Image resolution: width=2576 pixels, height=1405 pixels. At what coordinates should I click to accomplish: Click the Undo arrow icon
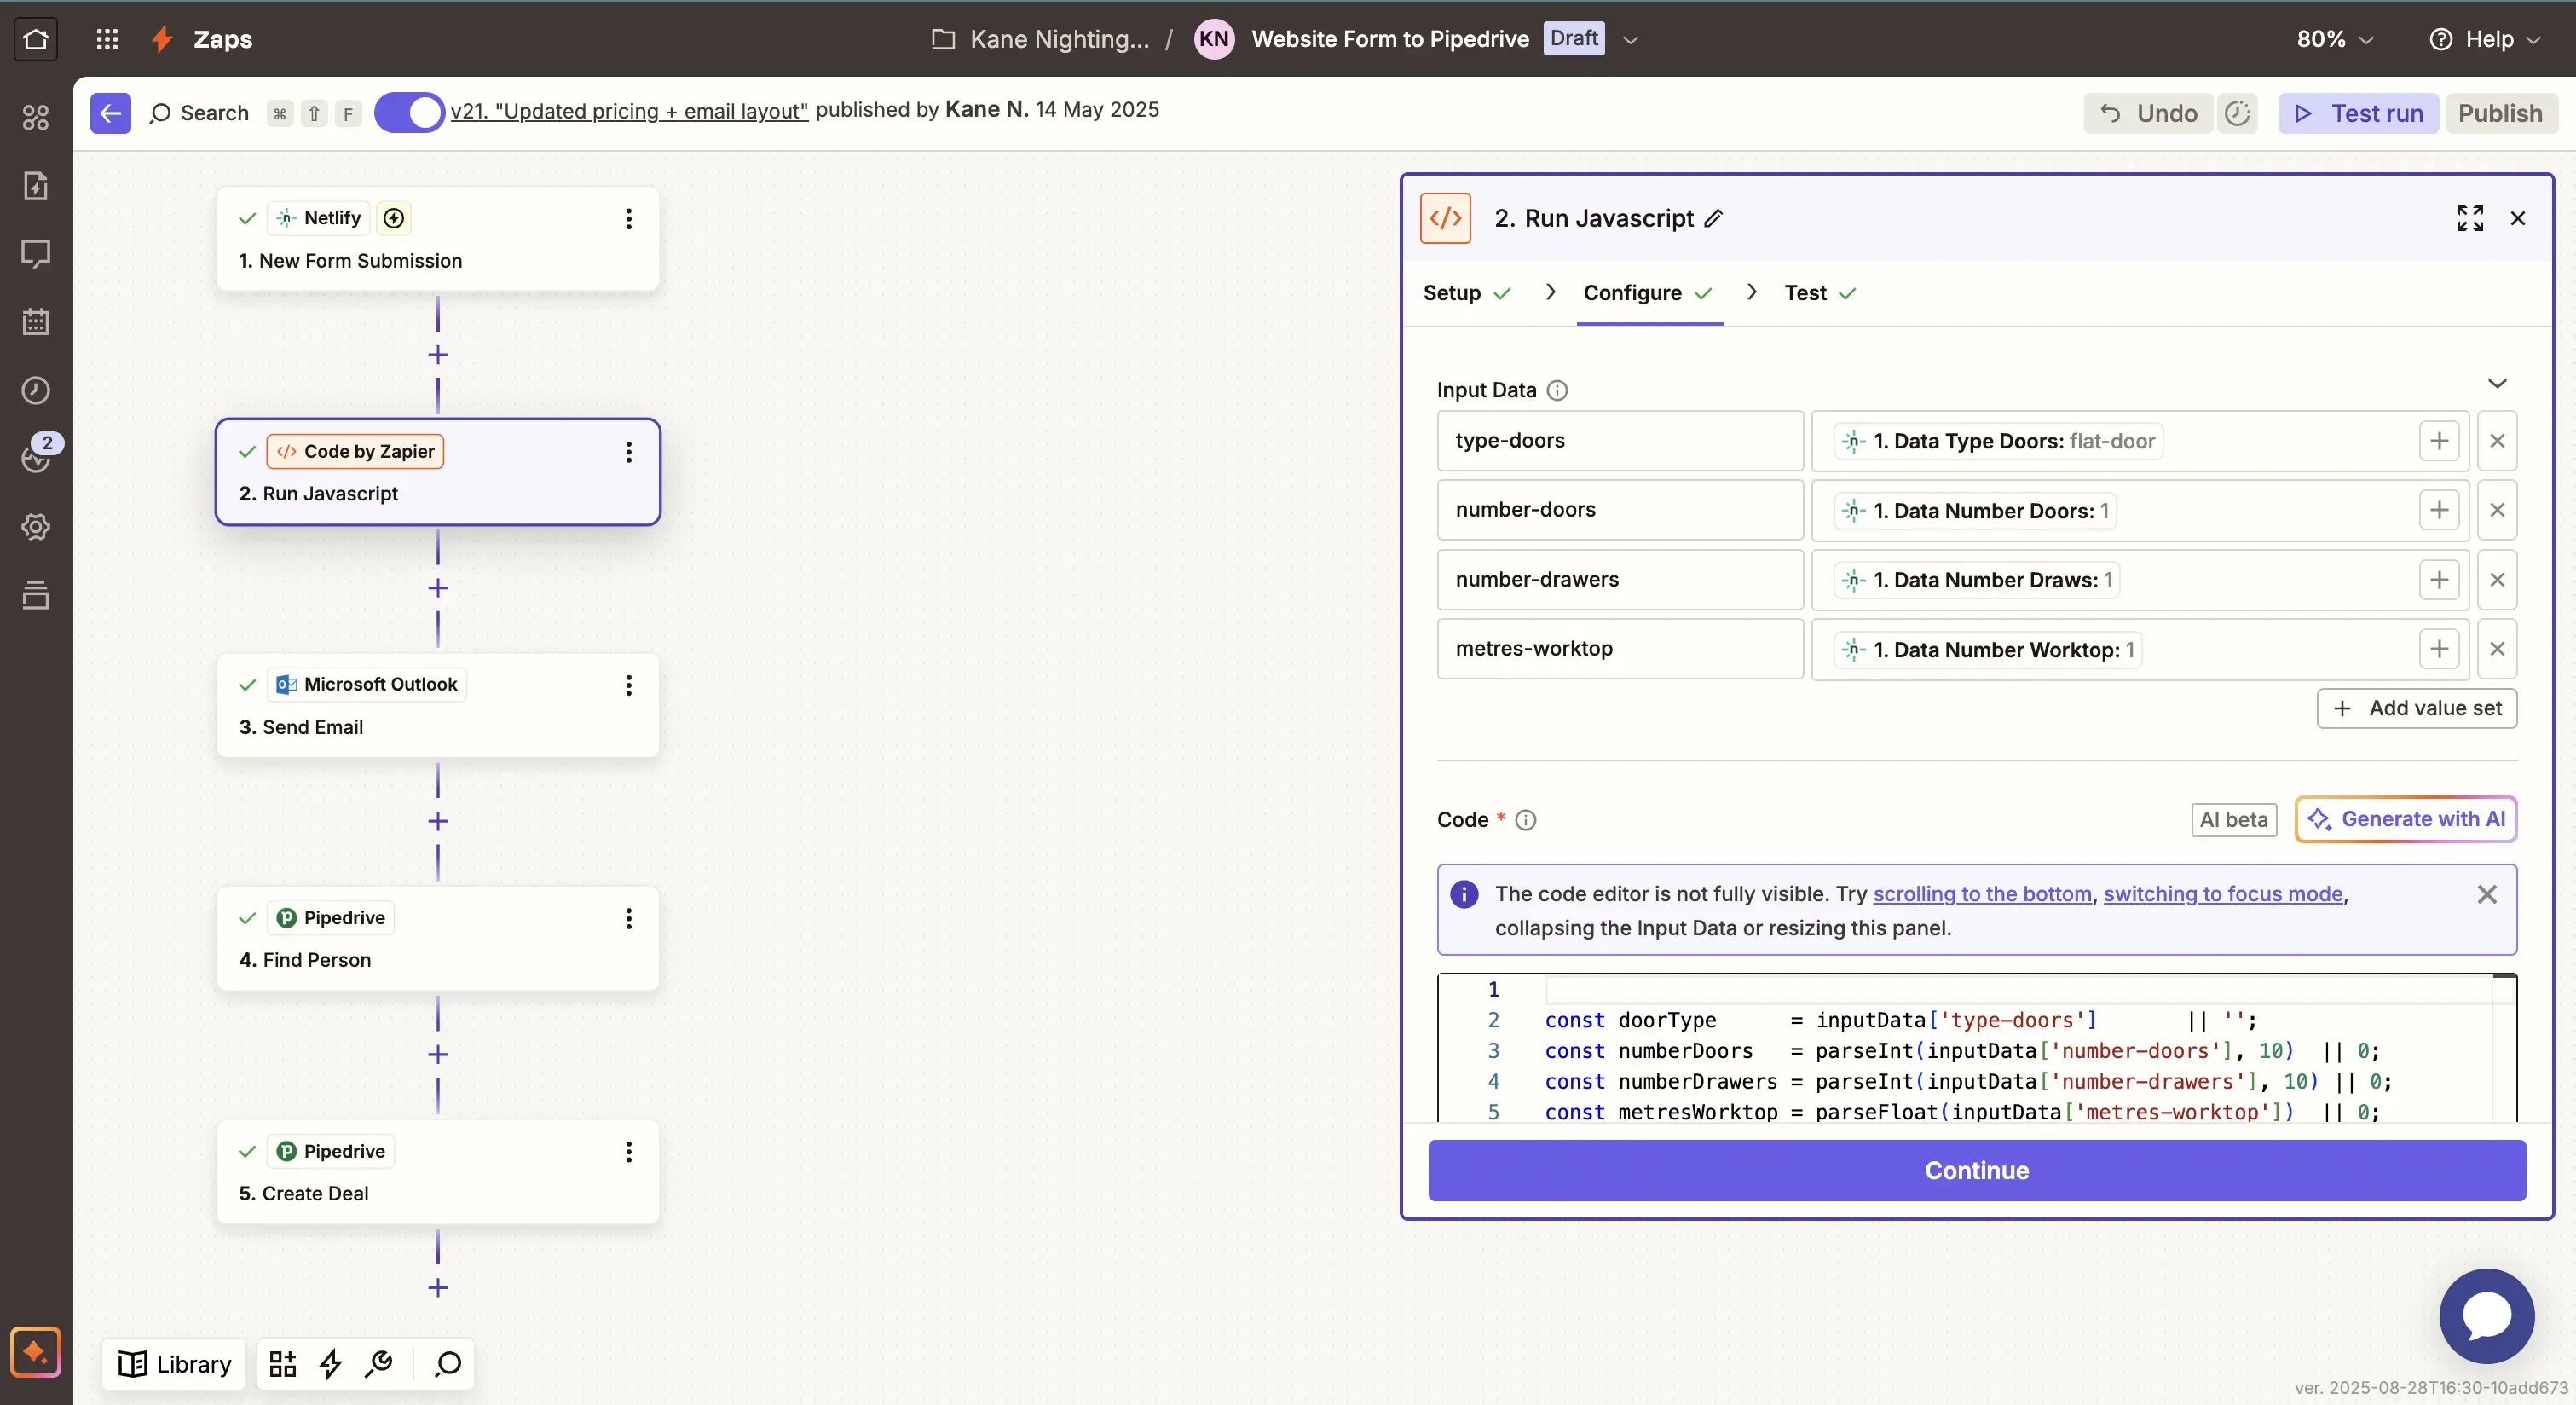(2110, 113)
